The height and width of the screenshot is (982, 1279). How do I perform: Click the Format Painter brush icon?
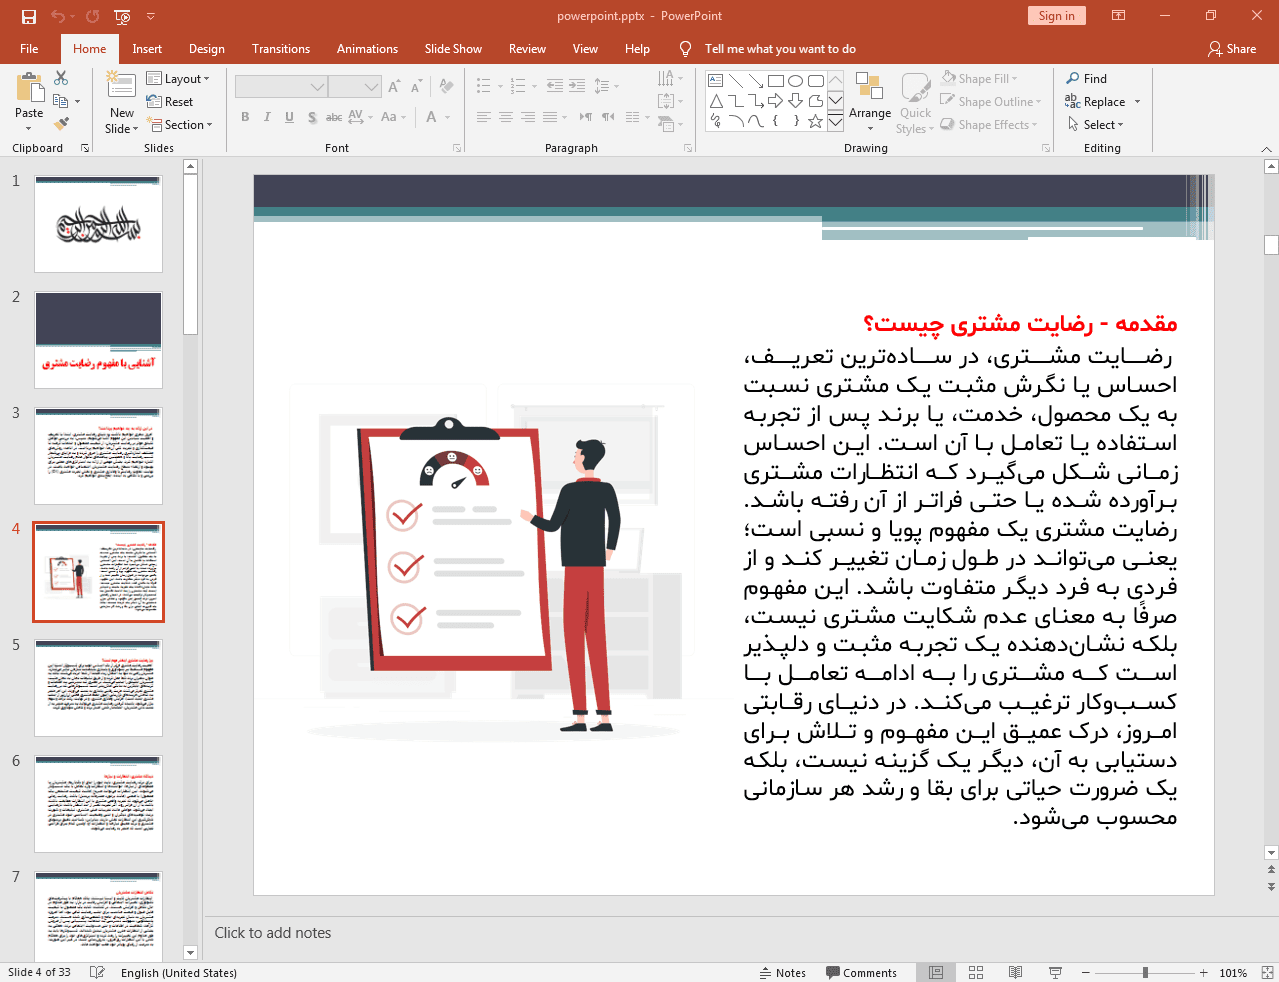(61, 124)
